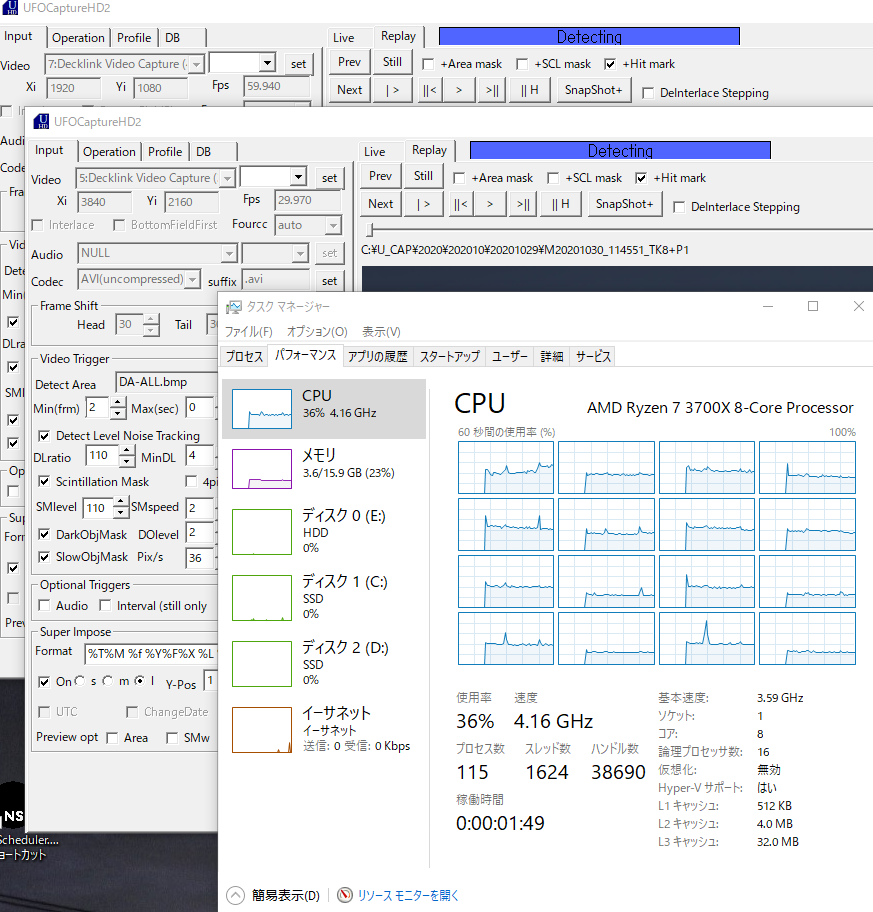Increase DLratio with its up stepper arrow
The height and width of the screenshot is (912, 873).
[127, 450]
